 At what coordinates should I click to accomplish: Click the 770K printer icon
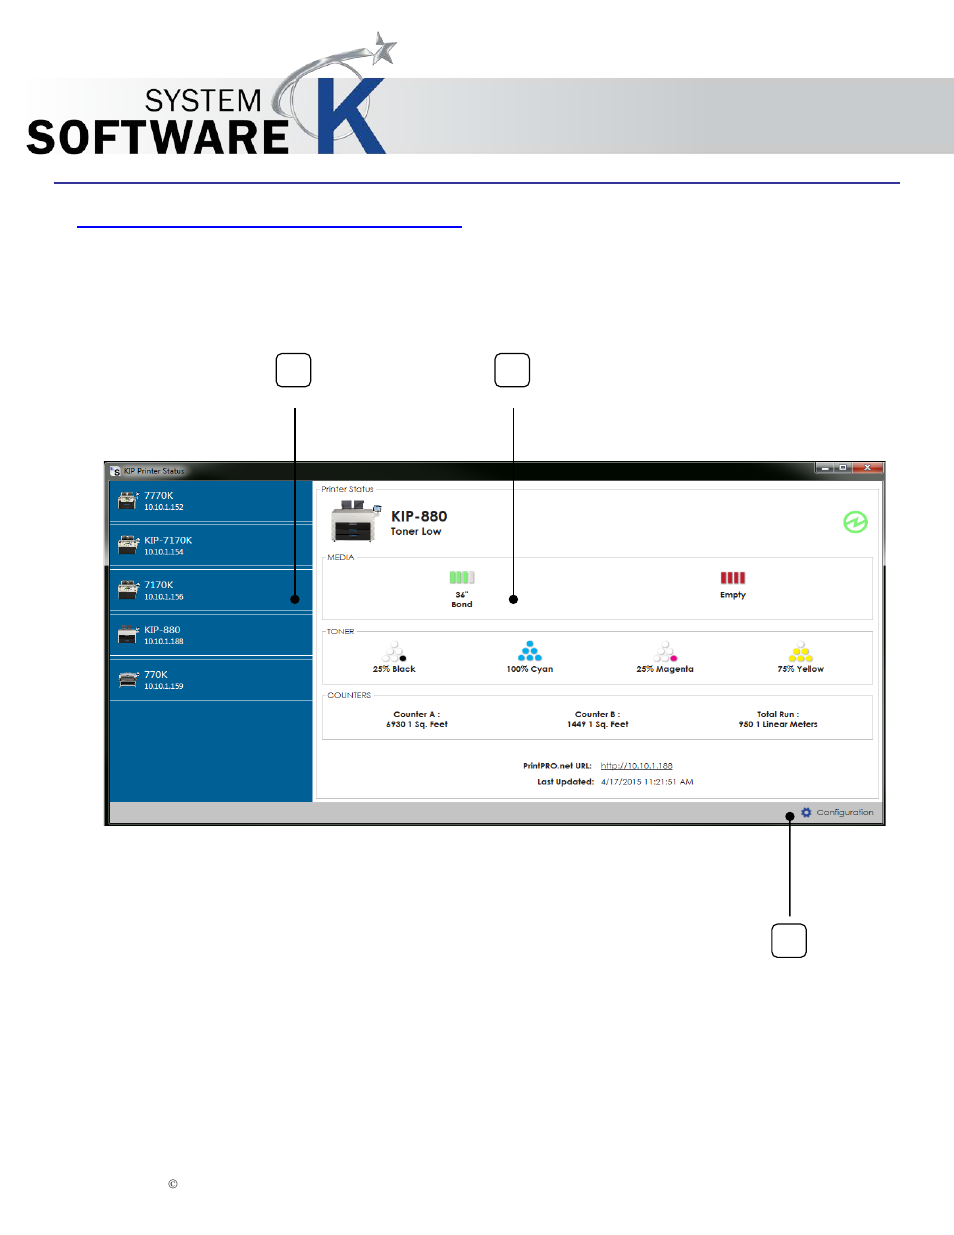128,680
